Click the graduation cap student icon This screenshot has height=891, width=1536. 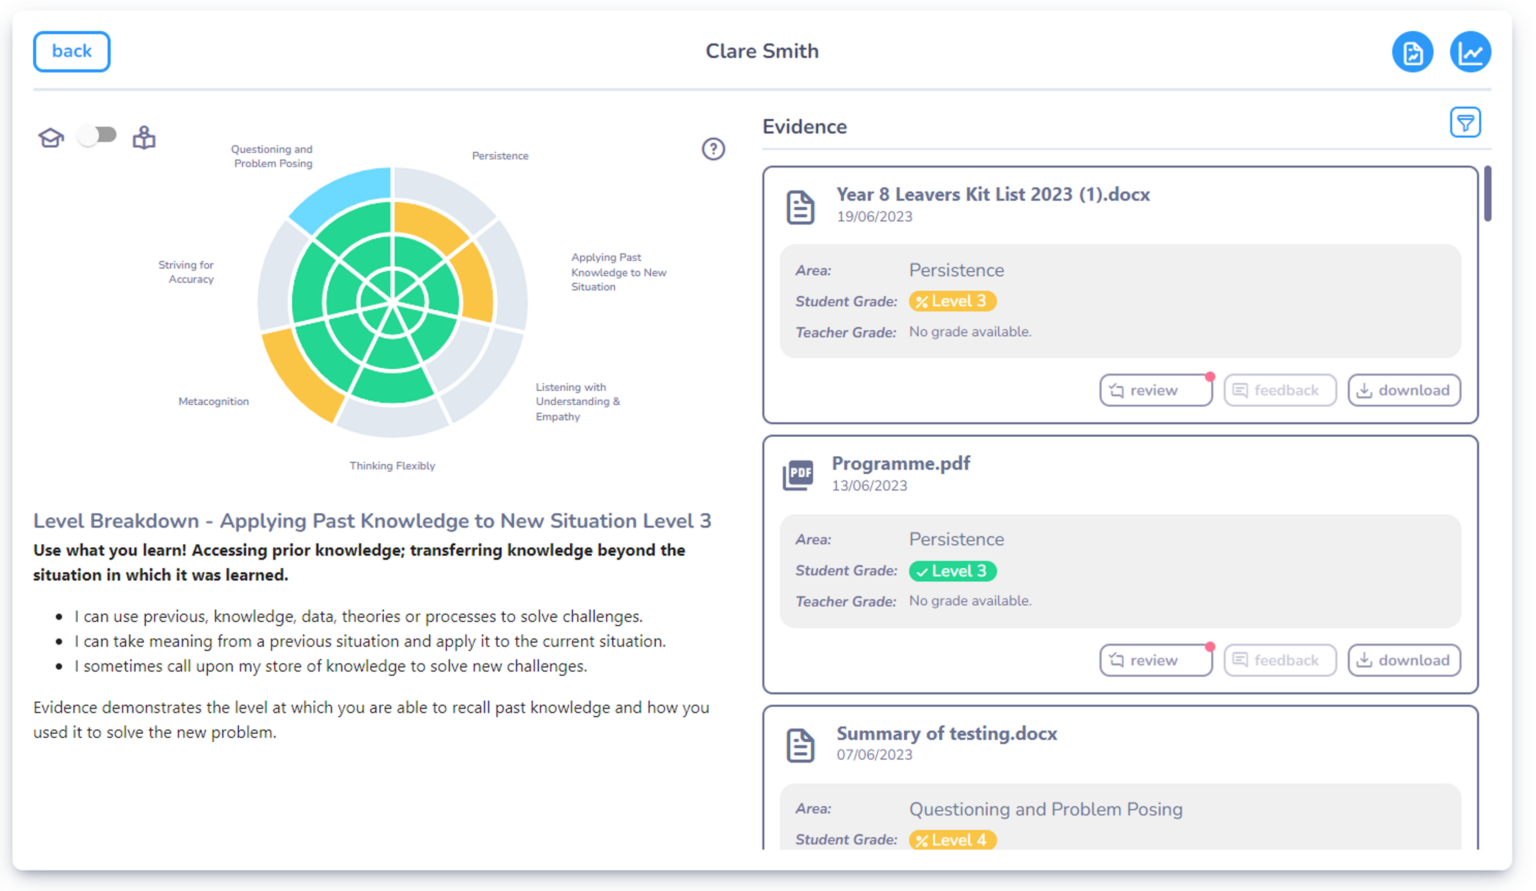(51, 137)
